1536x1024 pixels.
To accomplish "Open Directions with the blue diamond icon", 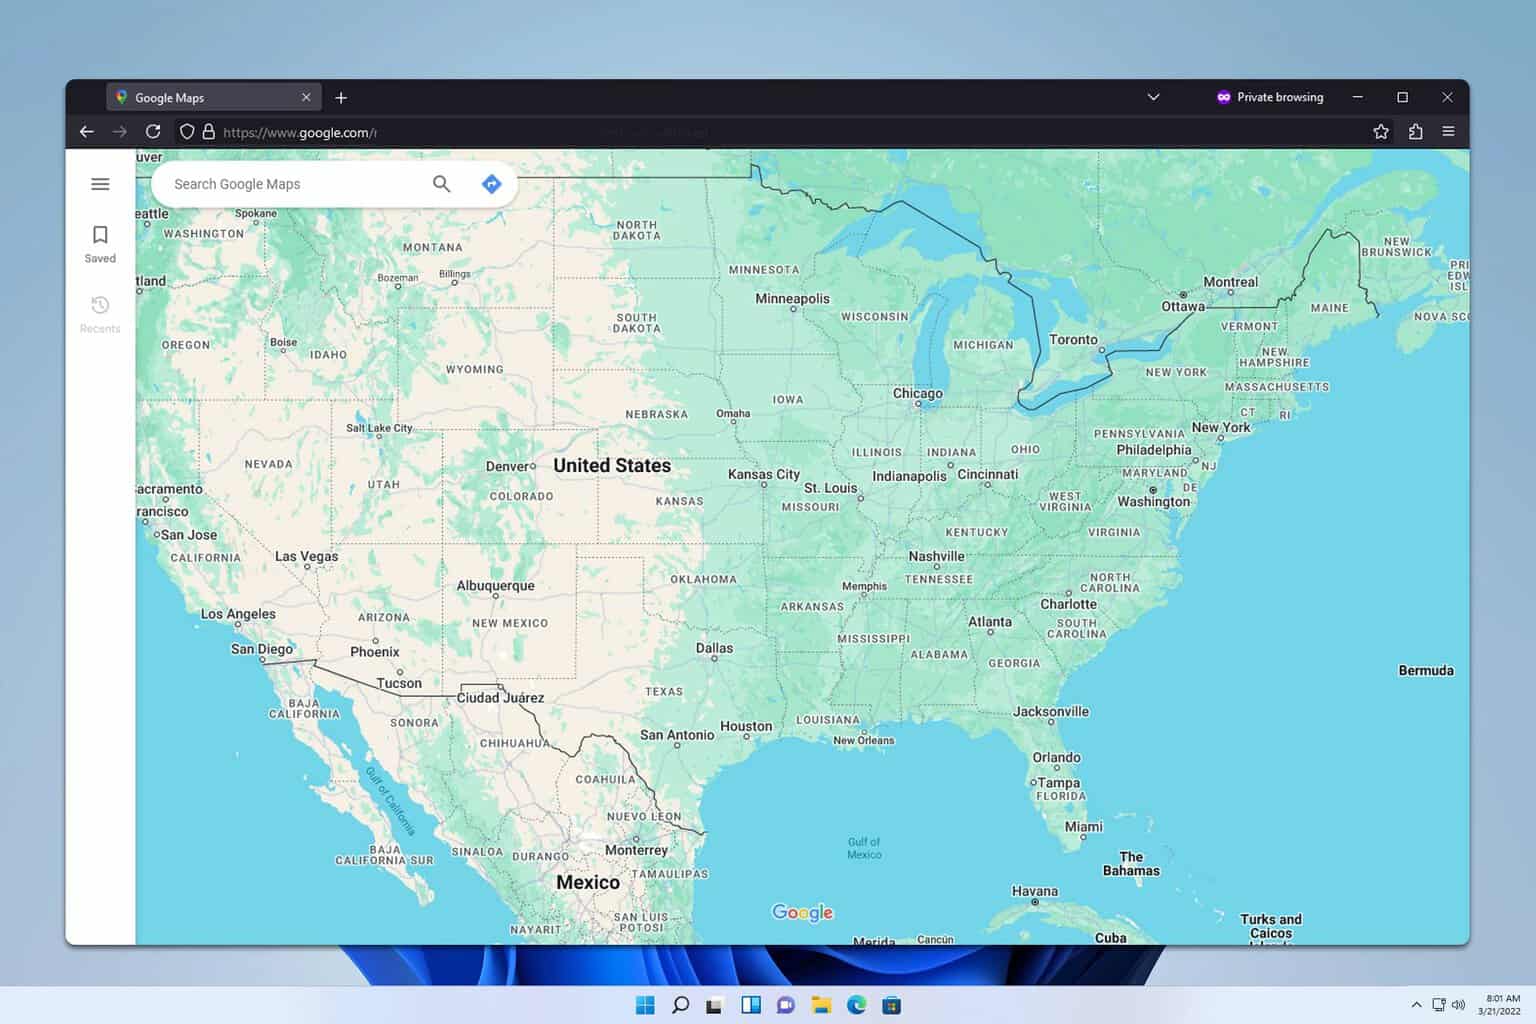I will tap(491, 184).
